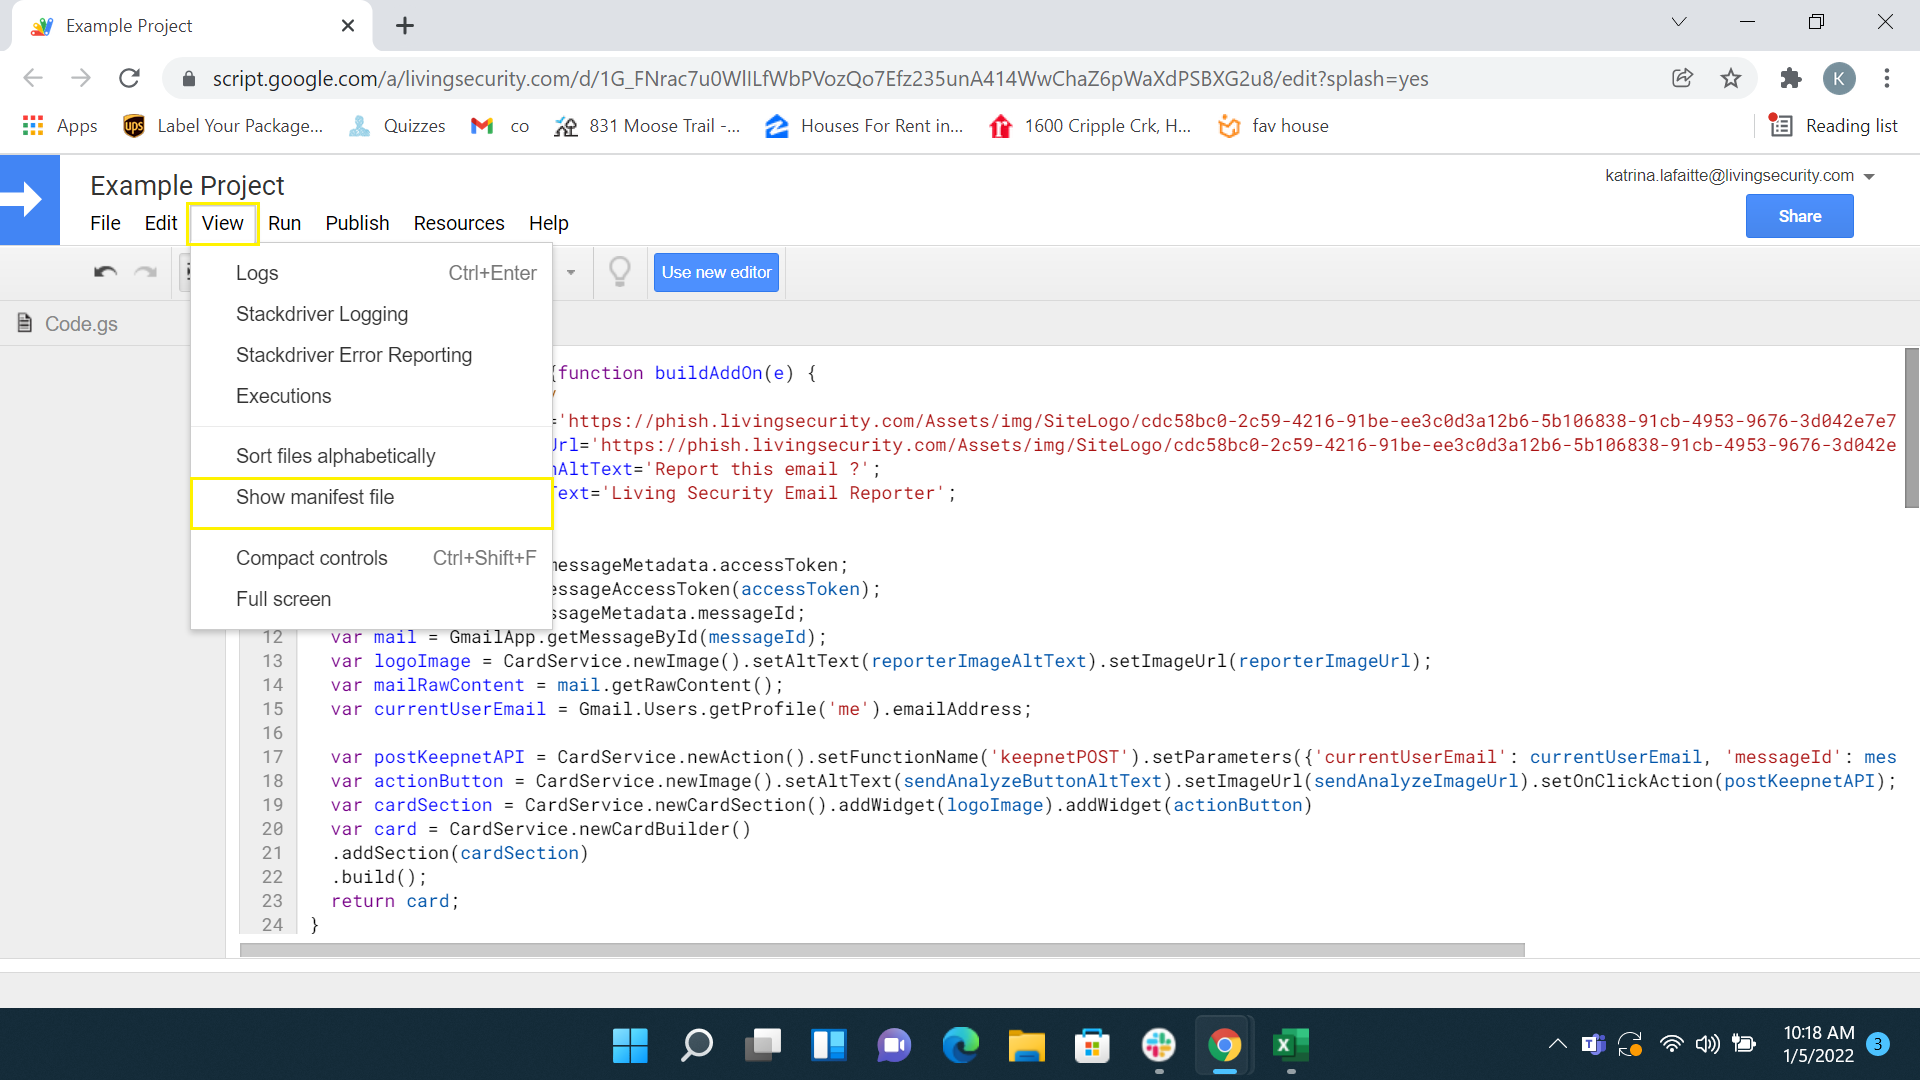Open the Edit menu
Image resolution: width=1920 pixels, height=1080 pixels.
point(161,223)
